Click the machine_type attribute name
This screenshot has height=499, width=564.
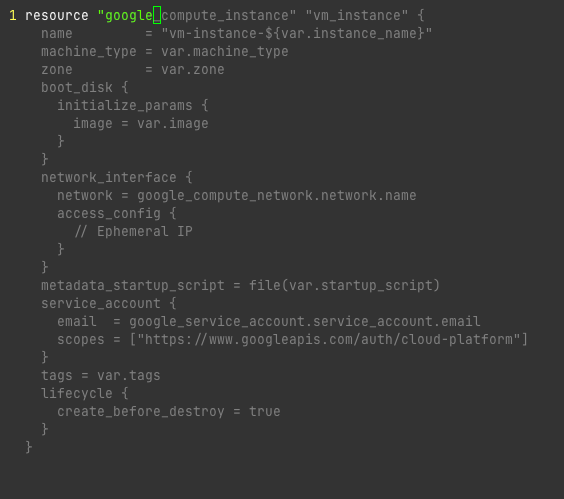tap(88, 51)
